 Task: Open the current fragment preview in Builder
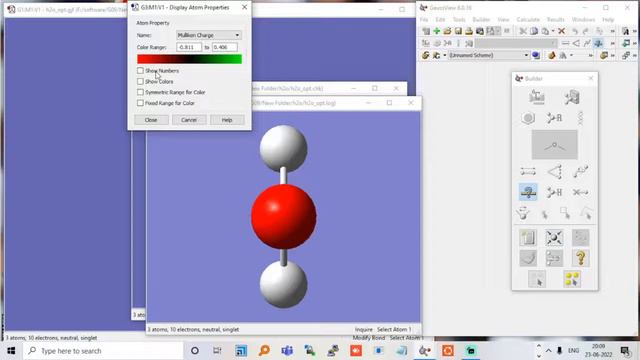(554, 144)
